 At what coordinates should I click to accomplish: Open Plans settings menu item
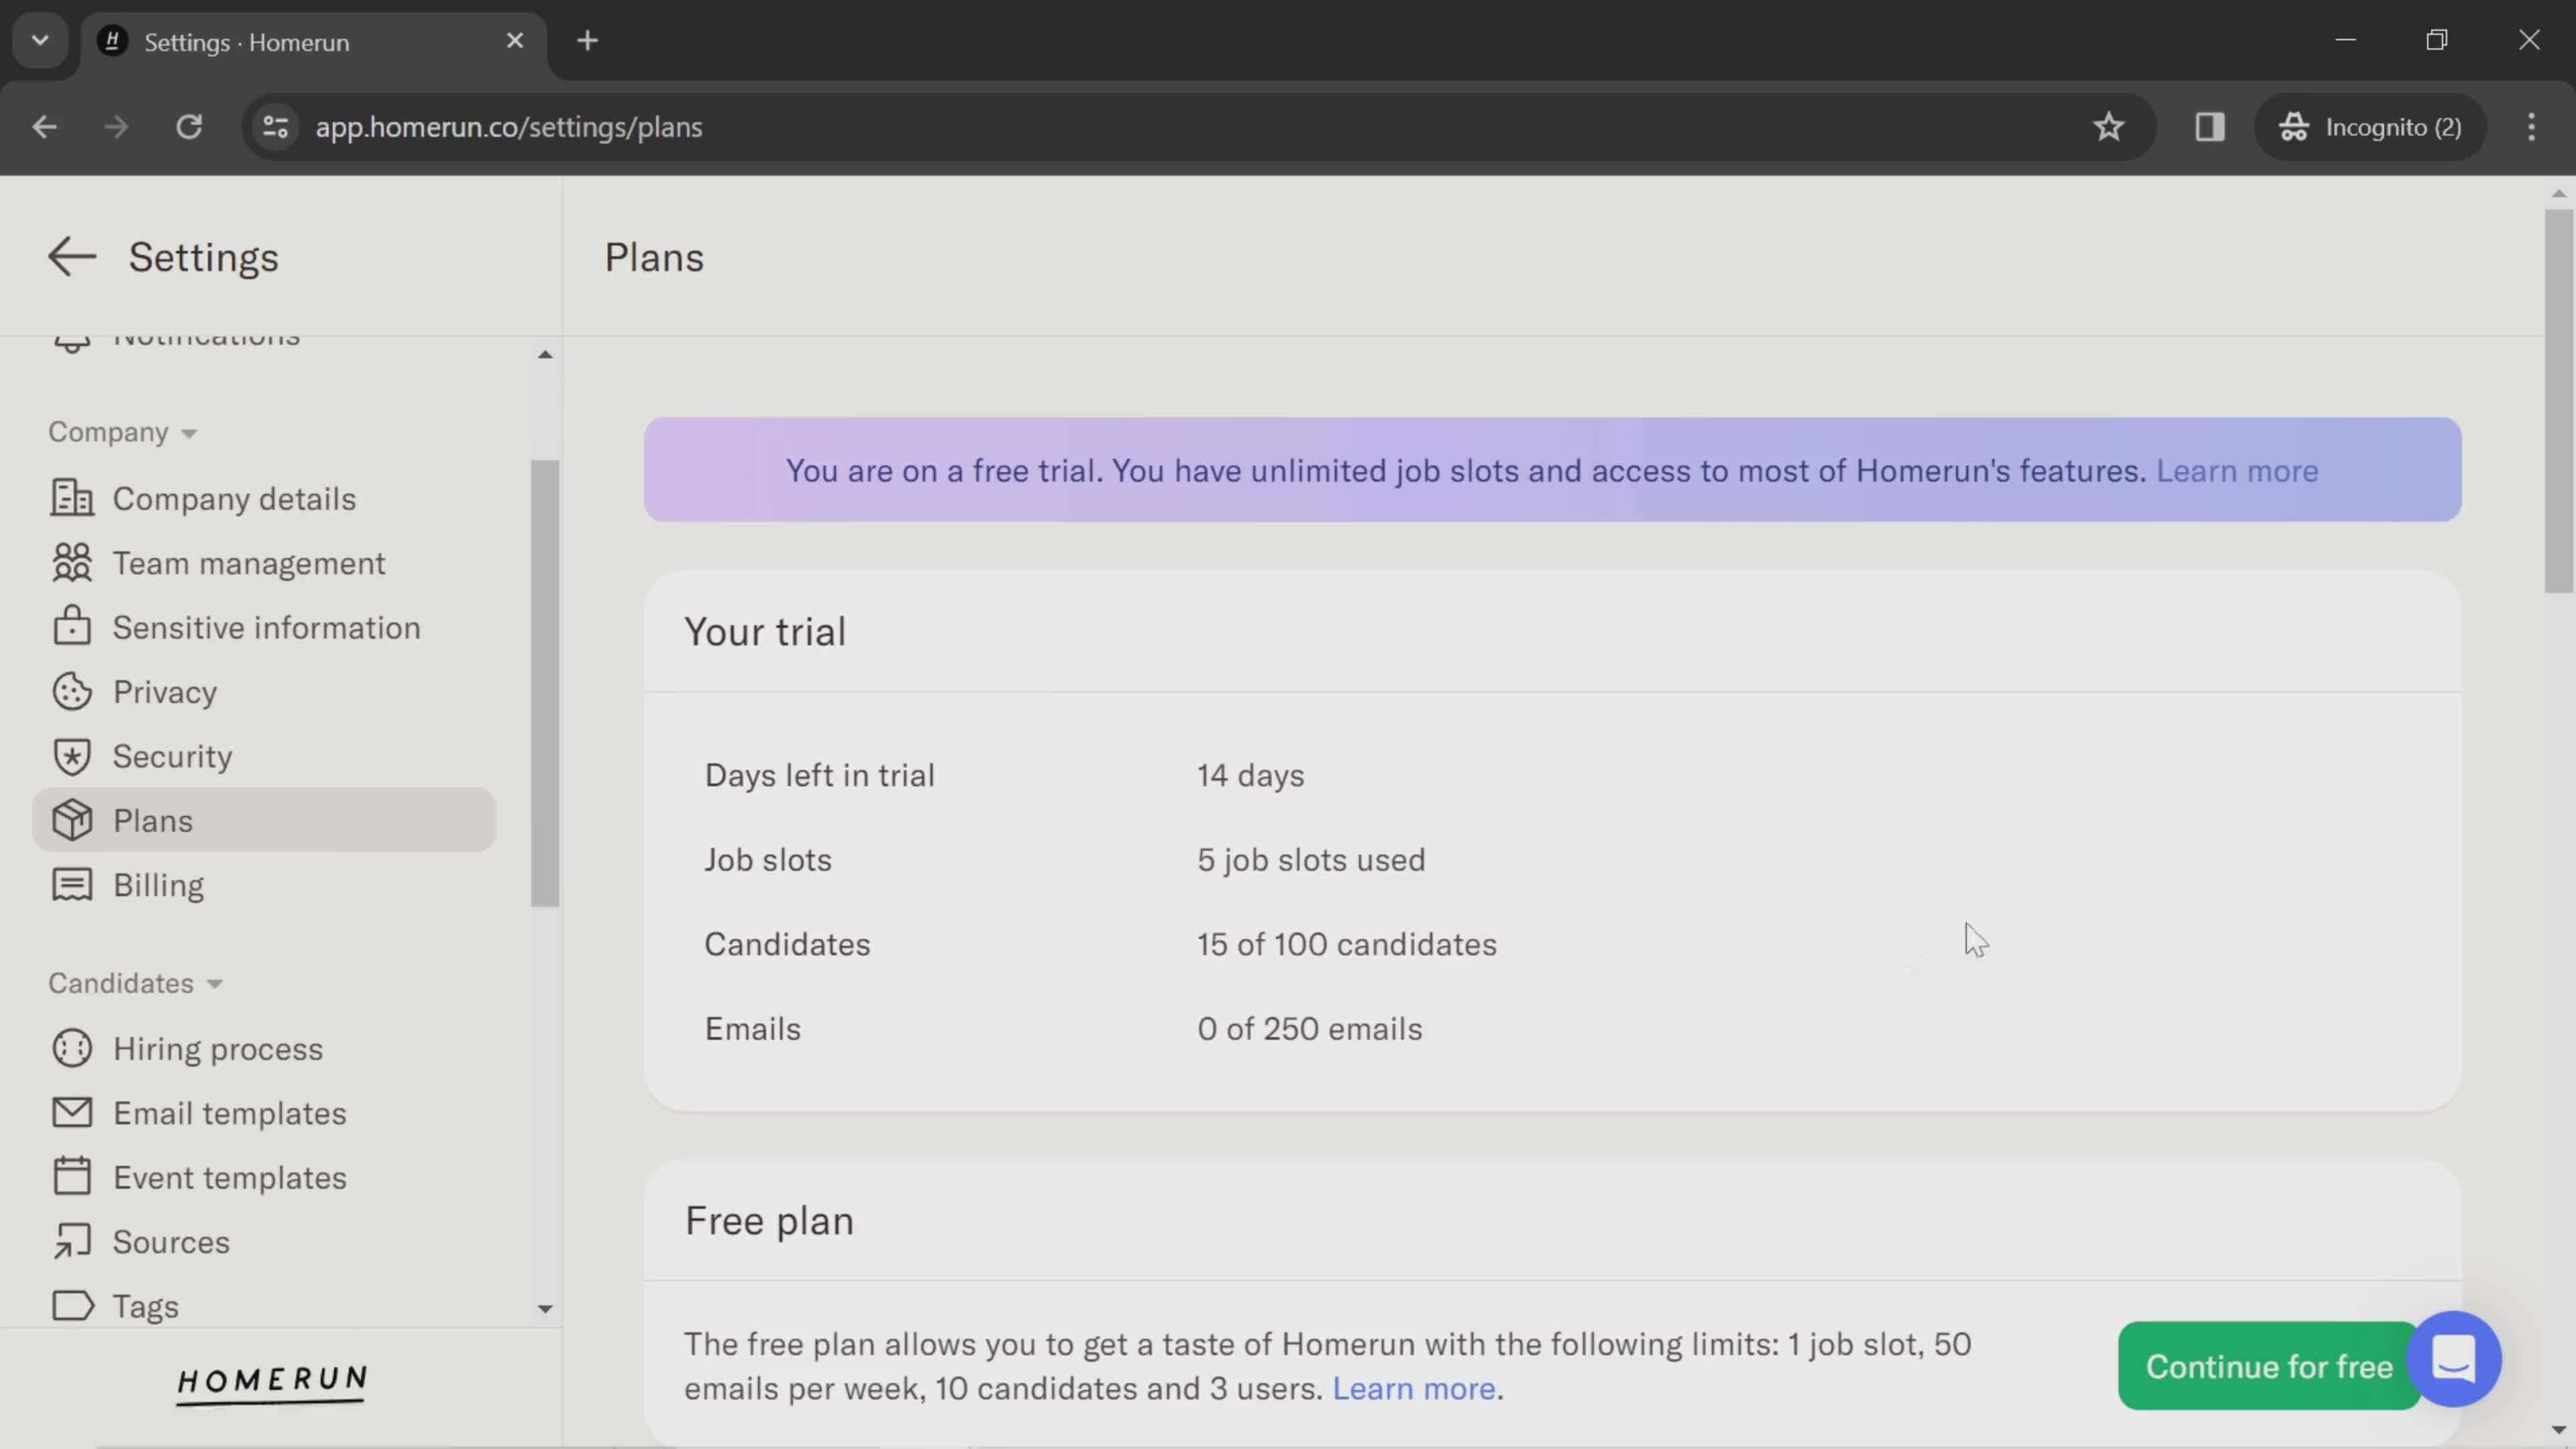click(152, 819)
